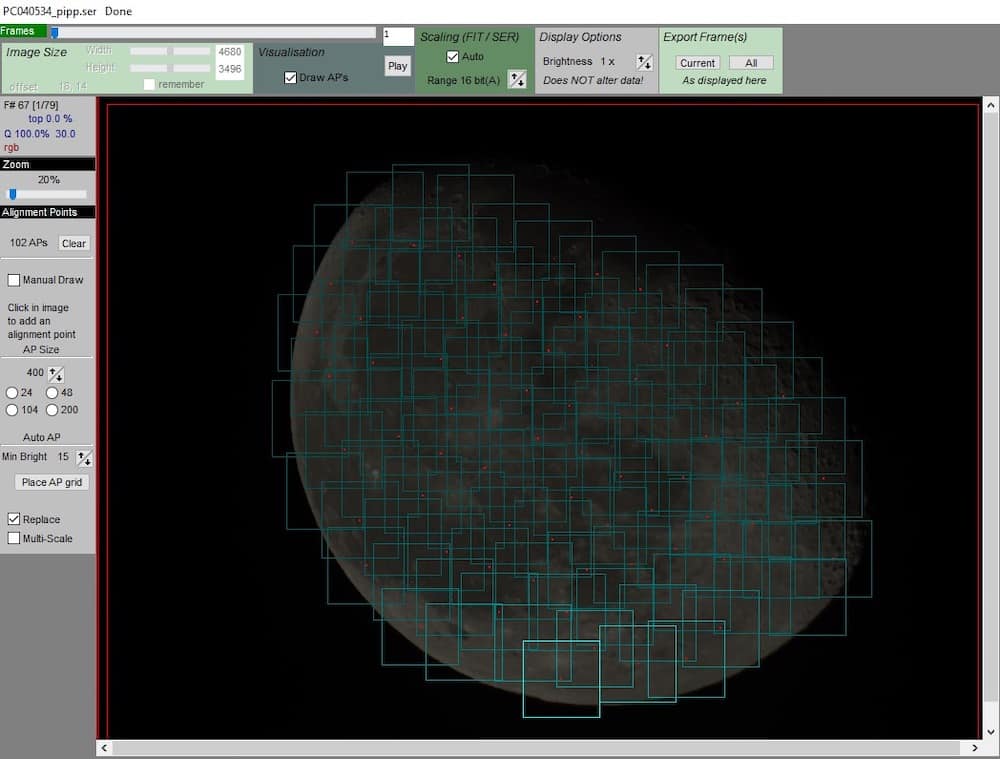Click the PC040534_pipp.ser file name
Viewport: 1000px width, 759px height.
pyautogui.click(x=49, y=11)
